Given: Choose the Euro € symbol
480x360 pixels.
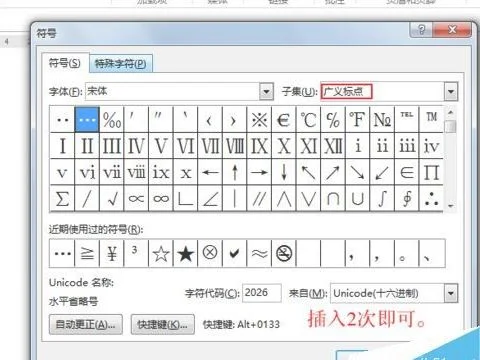Looking at the screenshot, I should [284, 119].
